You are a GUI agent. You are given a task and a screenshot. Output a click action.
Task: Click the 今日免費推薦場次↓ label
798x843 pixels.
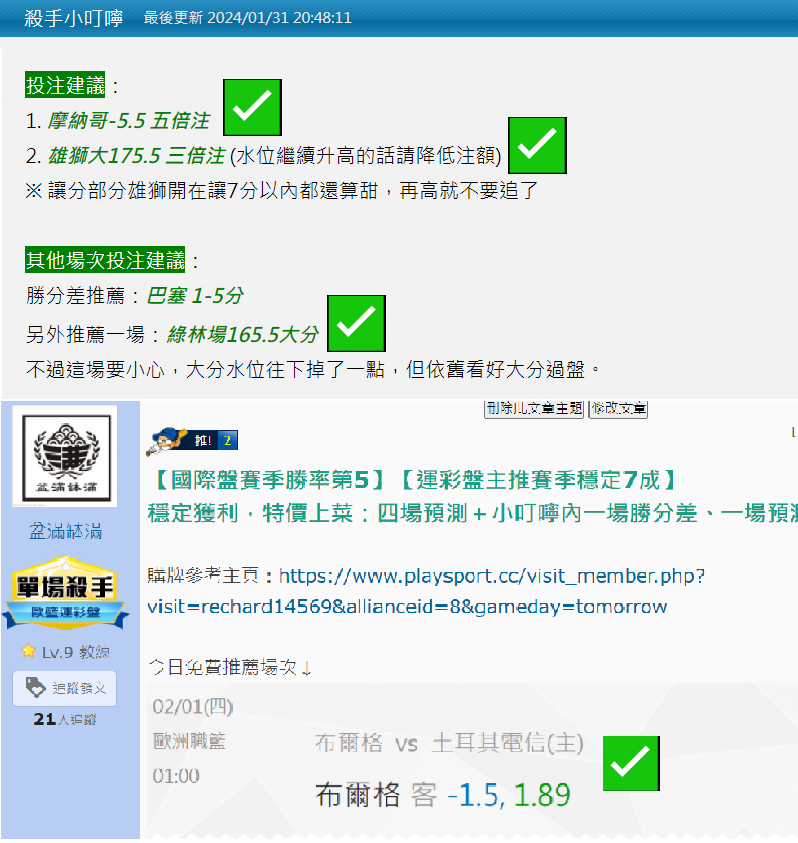(x=230, y=667)
